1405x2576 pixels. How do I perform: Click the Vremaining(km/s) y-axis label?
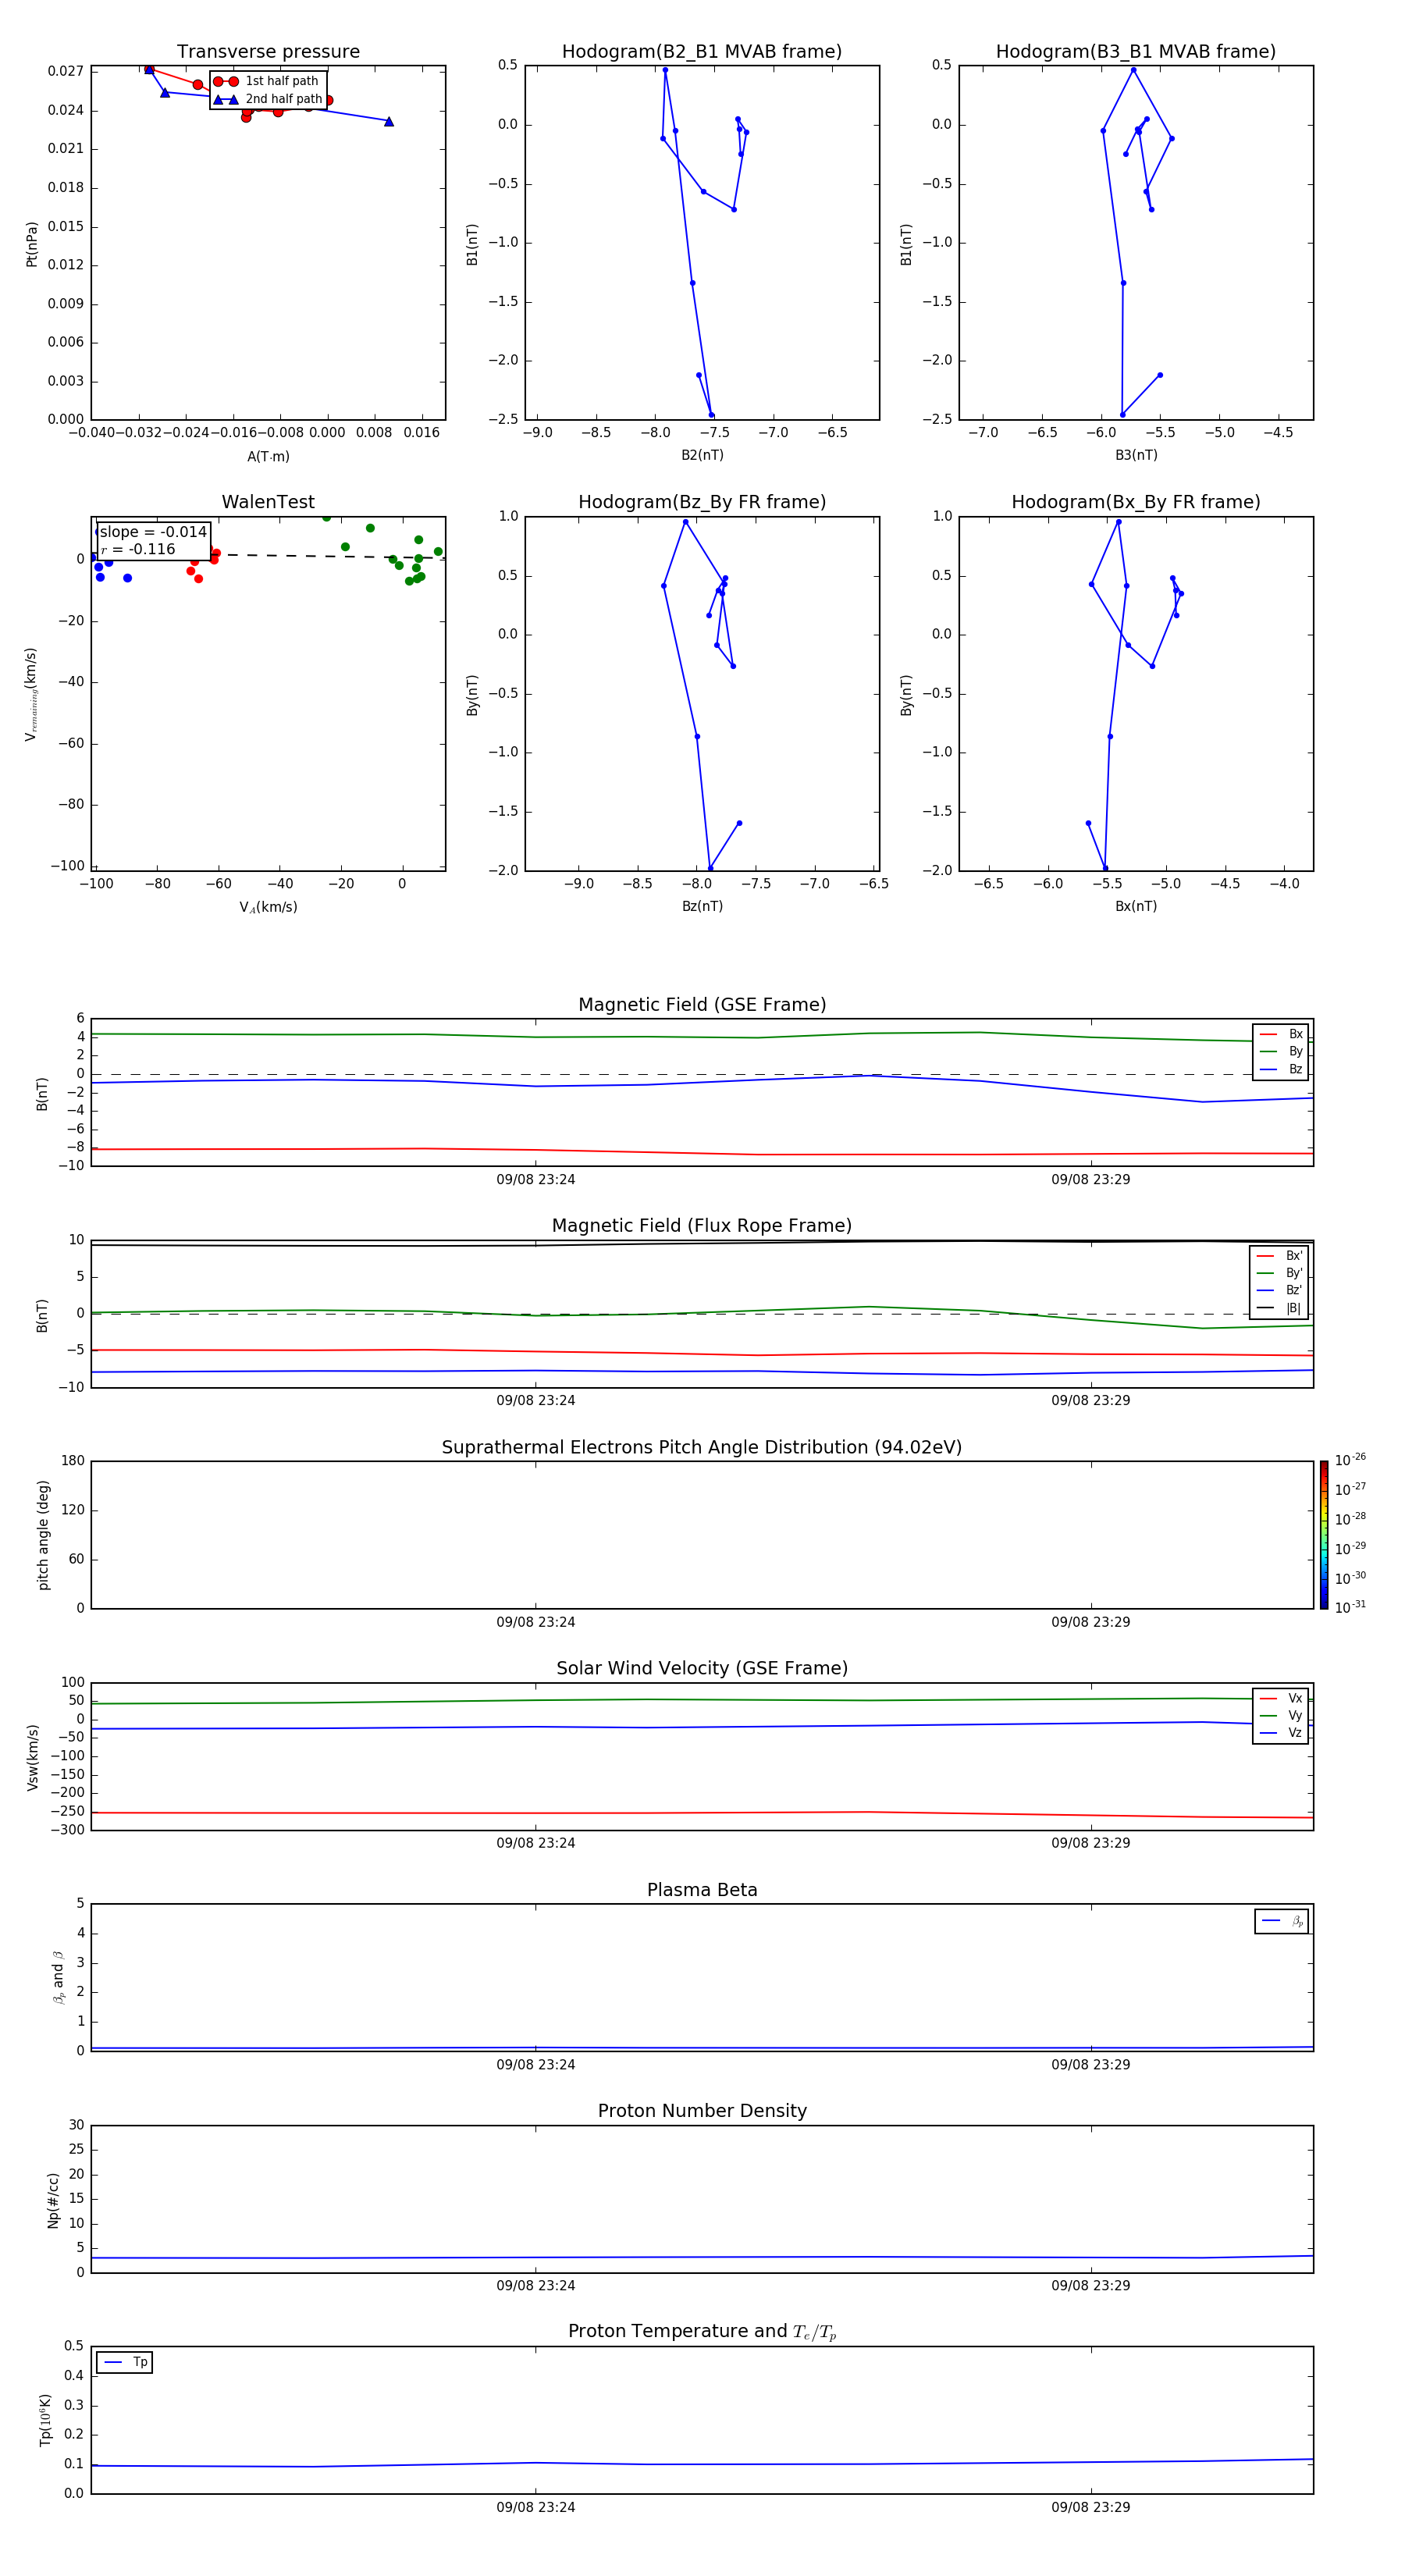pyautogui.click(x=32, y=694)
